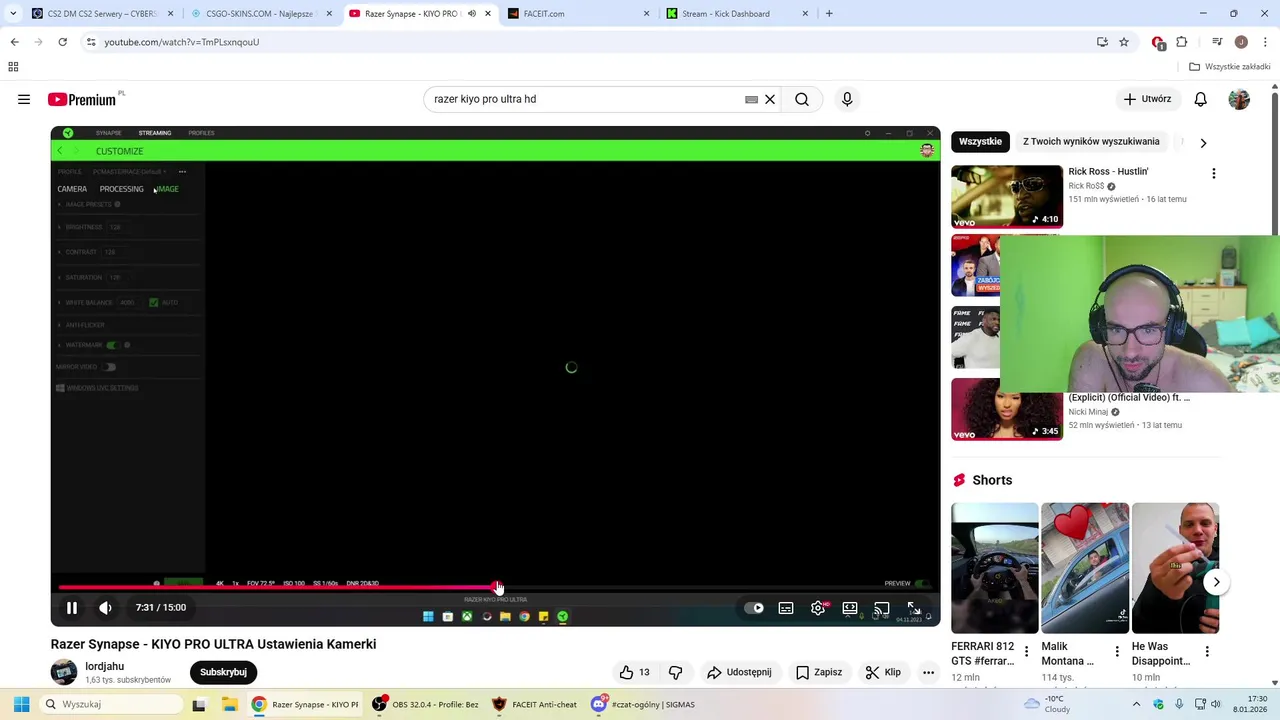1280x720 pixels.
Task: Click the address bar URL
Action: 181,42
